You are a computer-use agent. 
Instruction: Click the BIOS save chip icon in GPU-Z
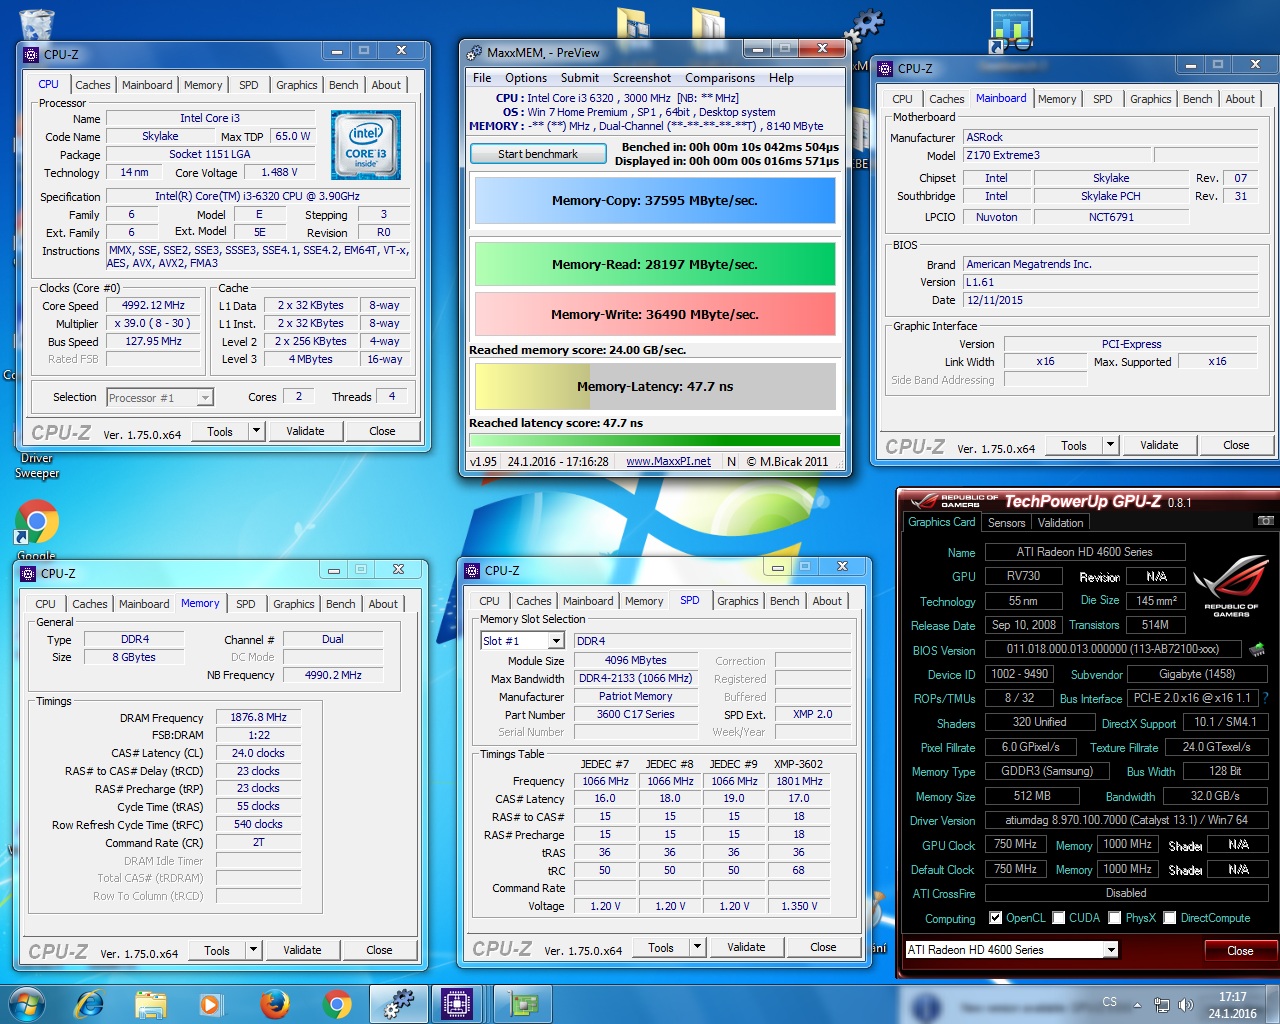click(1257, 650)
